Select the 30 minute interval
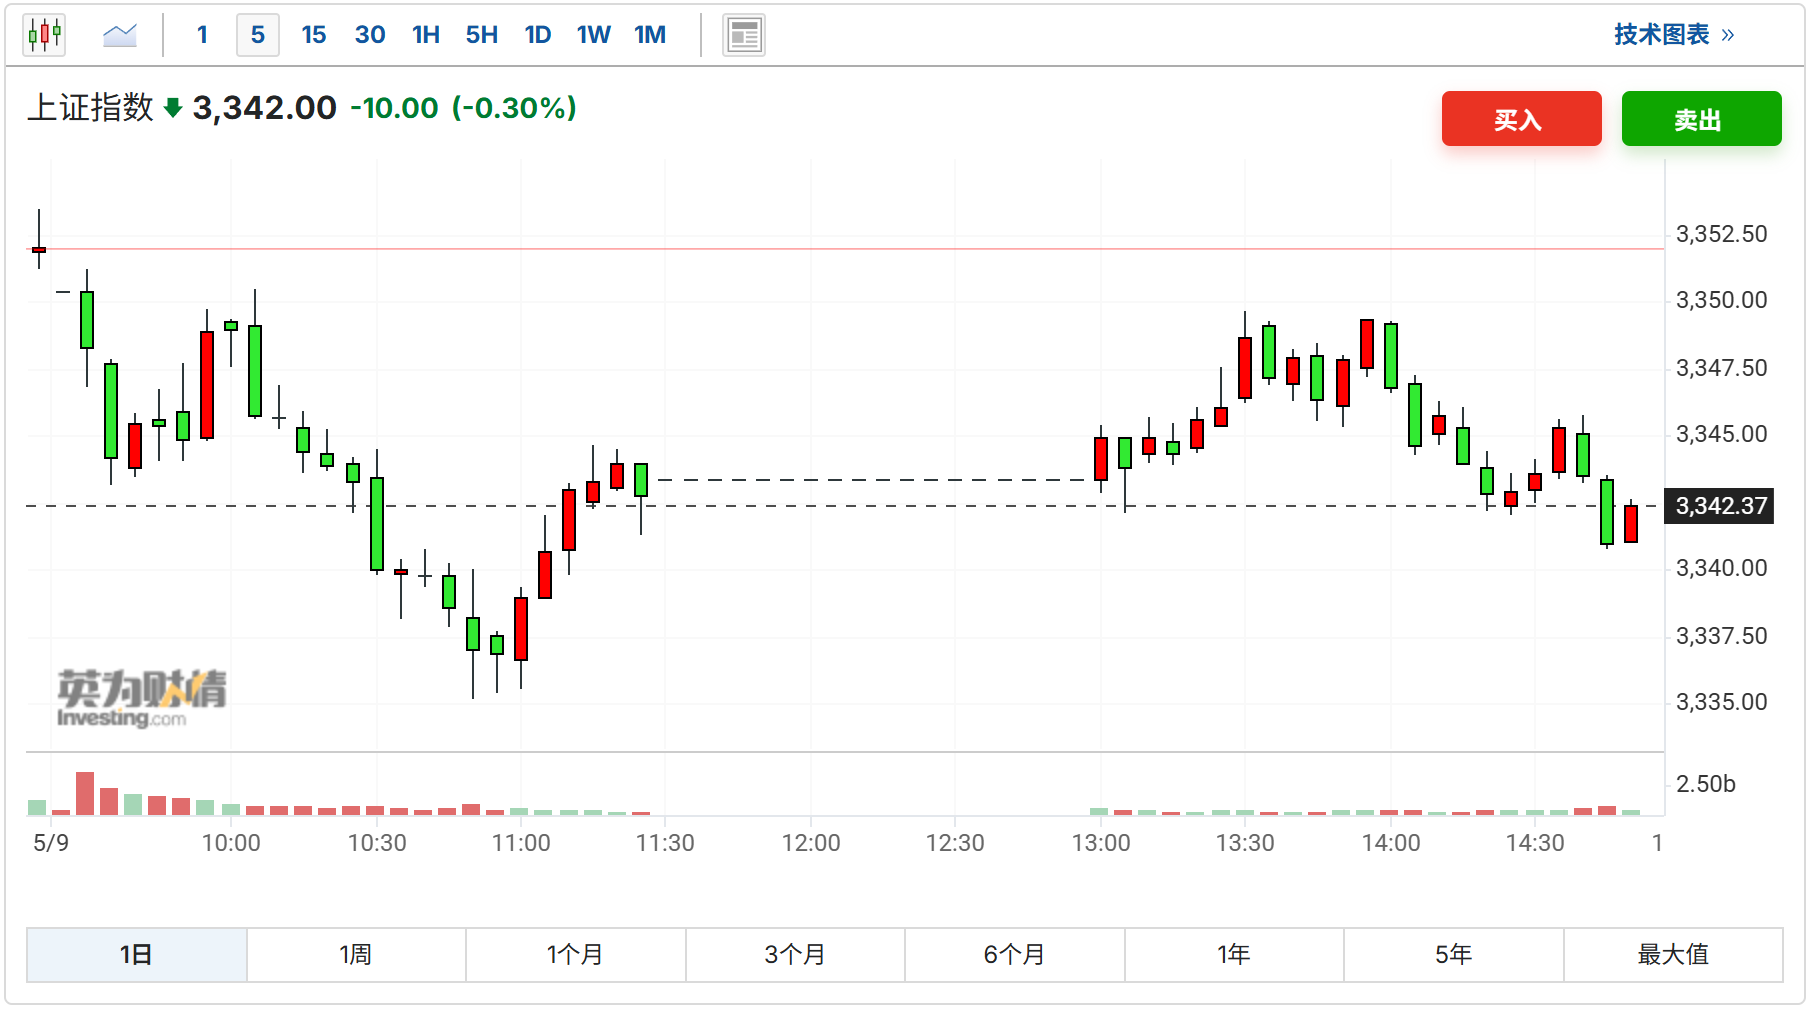The width and height of the screenshot is (1811, 1013). click(370, 35)
